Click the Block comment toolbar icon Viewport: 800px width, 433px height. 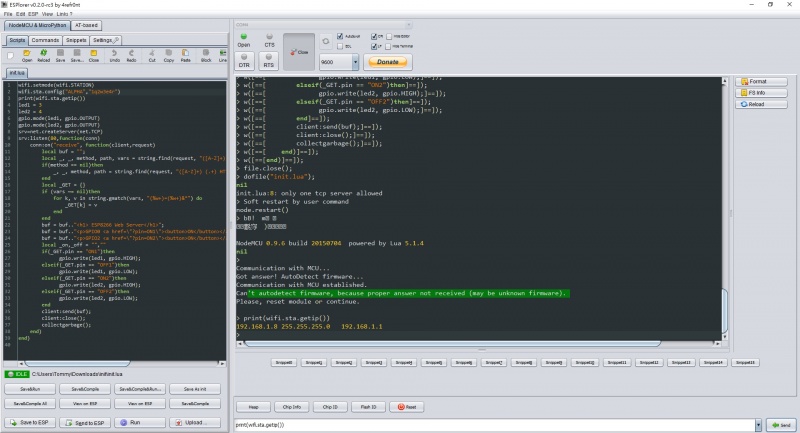coord(206,56)
